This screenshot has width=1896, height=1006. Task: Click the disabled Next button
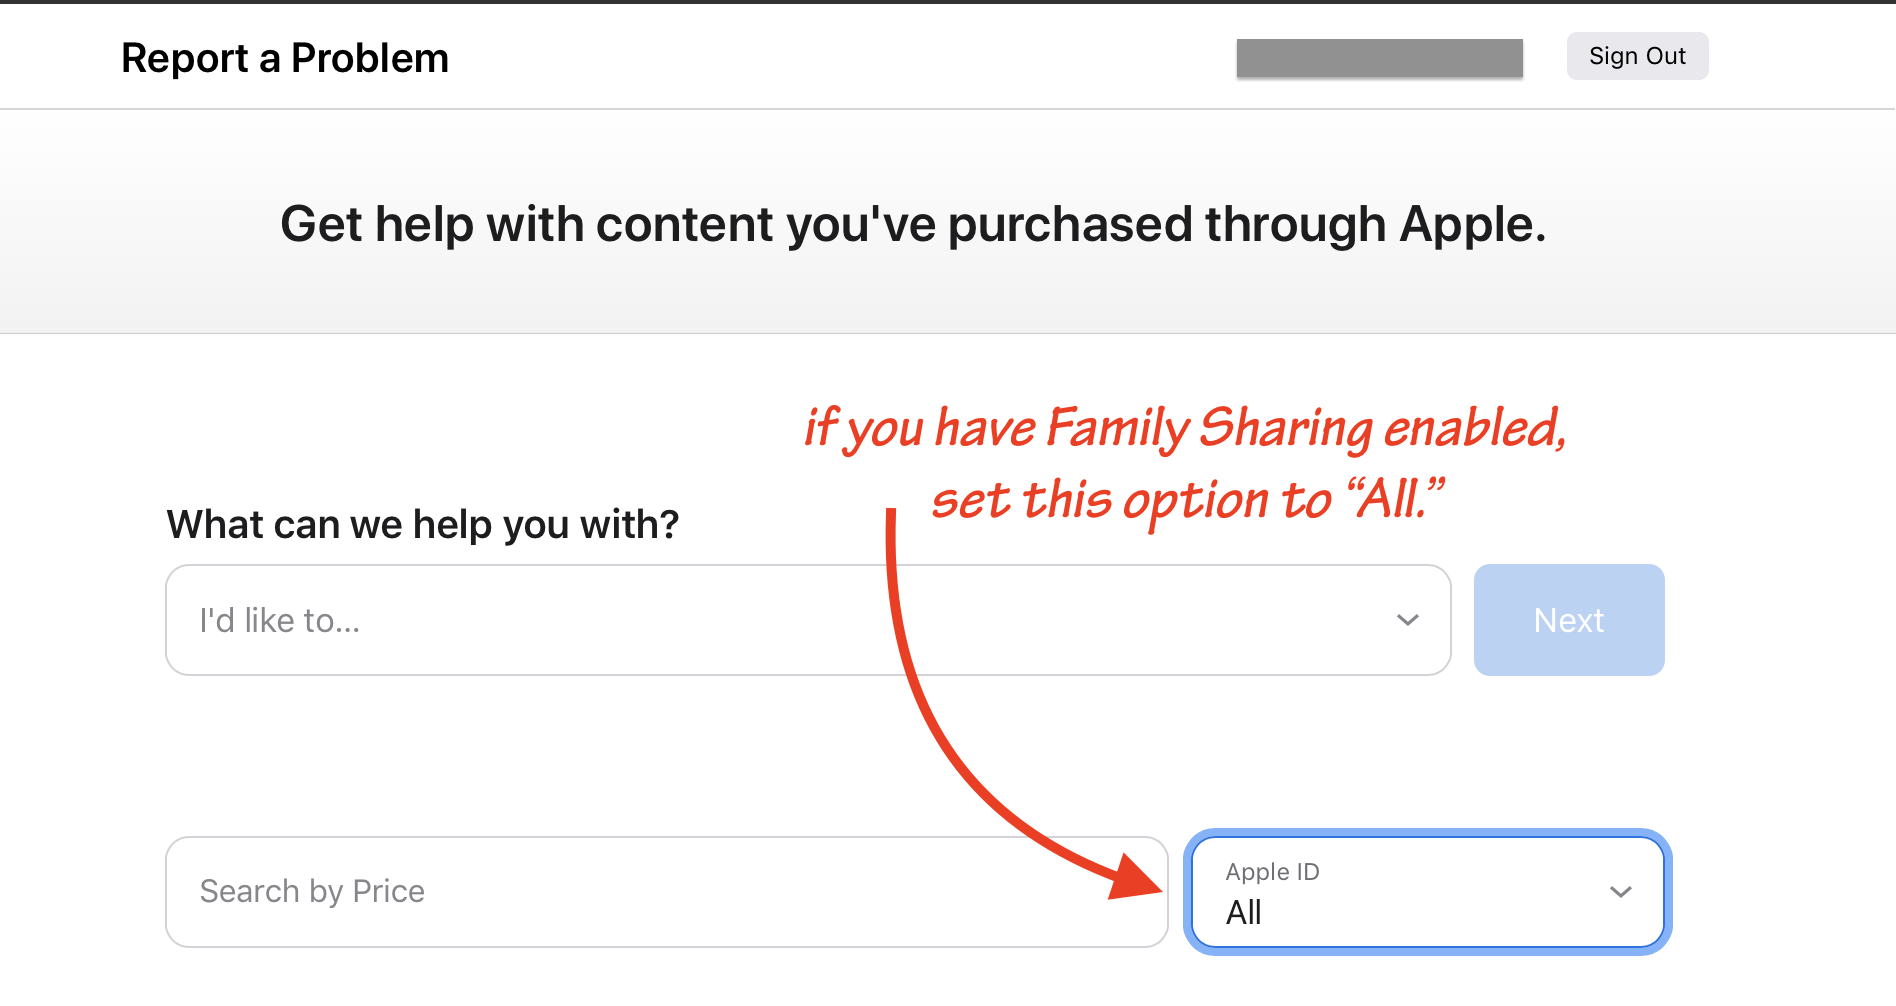(x=1568, y=620)
